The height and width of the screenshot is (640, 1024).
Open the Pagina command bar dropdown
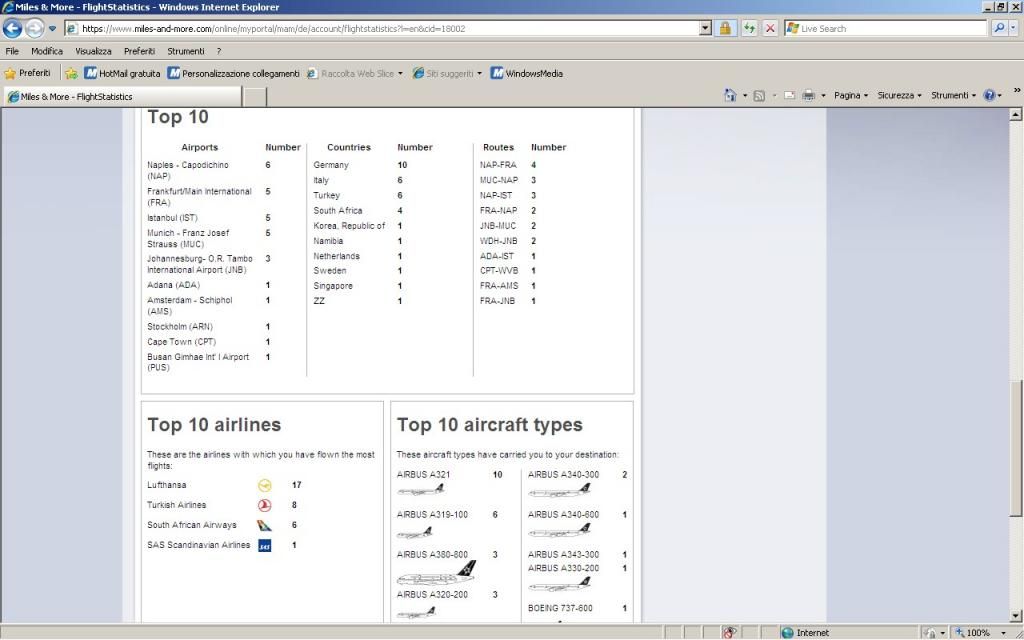click(851, 95)
